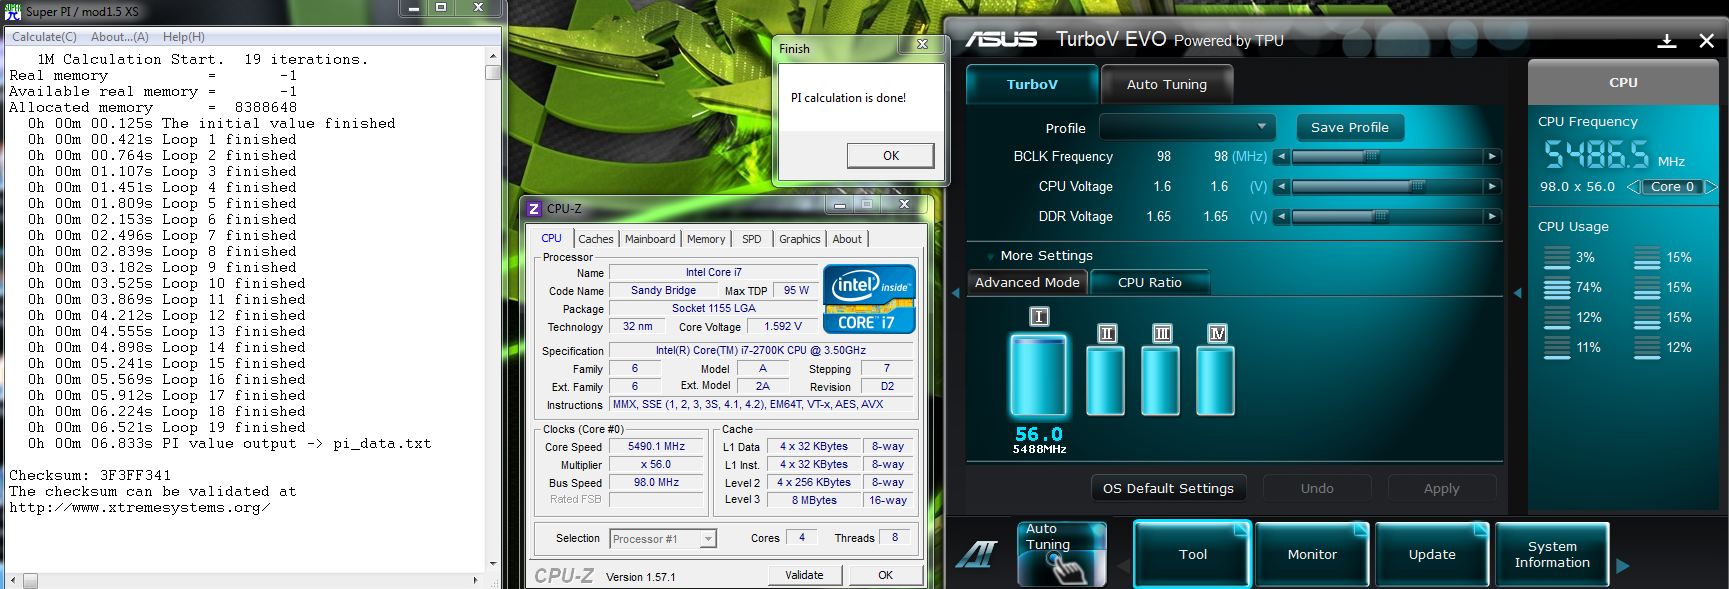Screen dimensions: 1729x589
Task: Open the Tool menu tile
Action: coord(1192,554)
